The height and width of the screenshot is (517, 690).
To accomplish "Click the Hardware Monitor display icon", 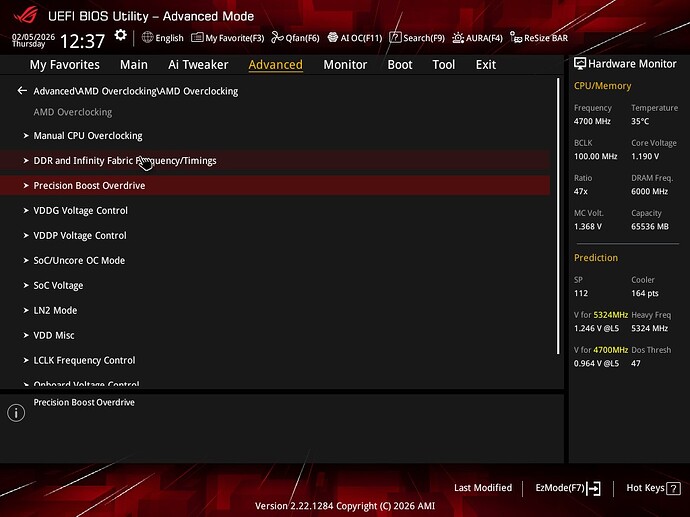I will 580,64.
